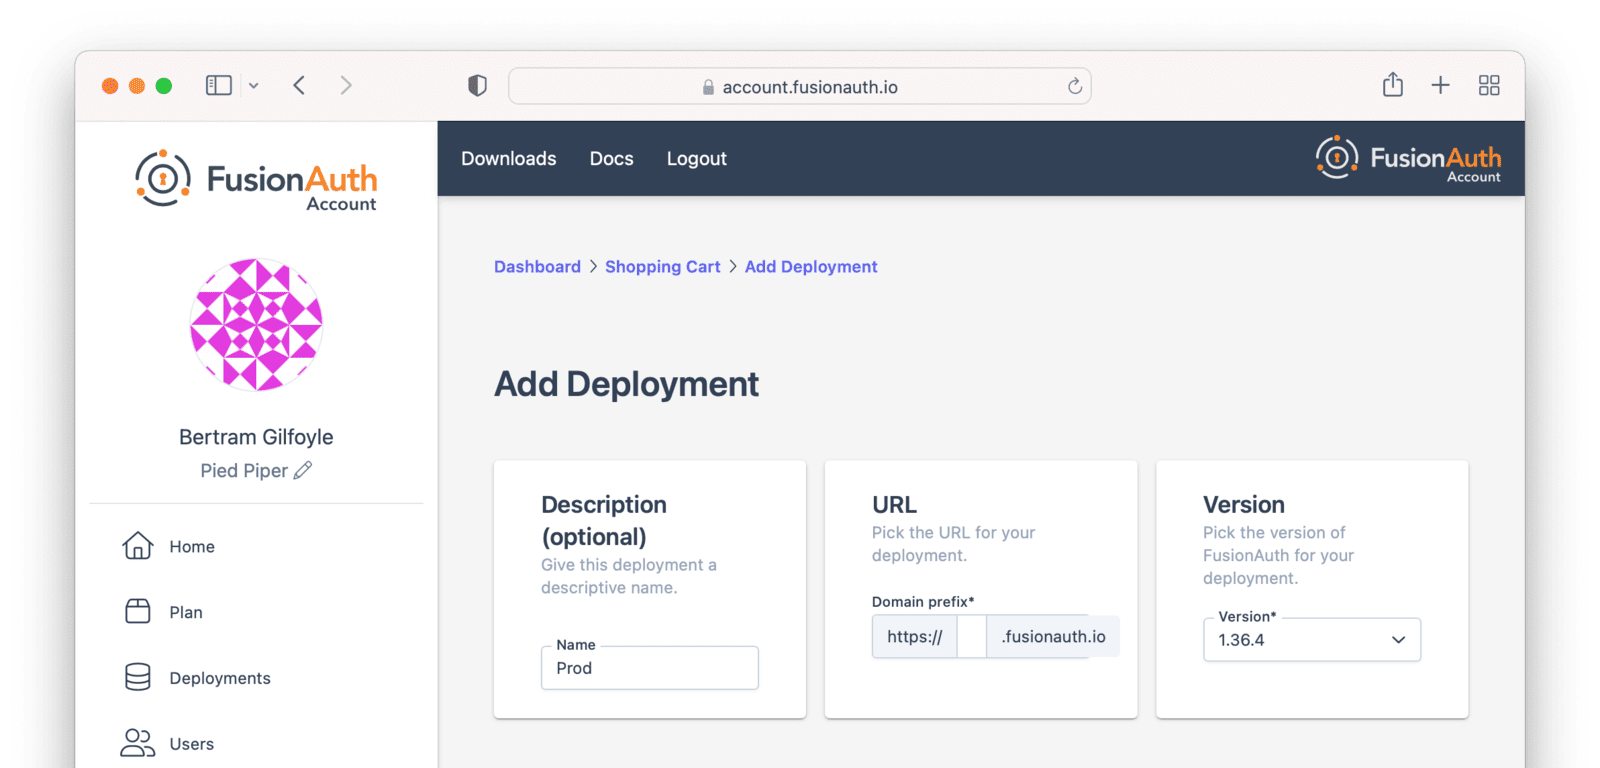This screenshot has width=1600, height=768.
Task: Click the Home house icon
Action: click(138, 546)
